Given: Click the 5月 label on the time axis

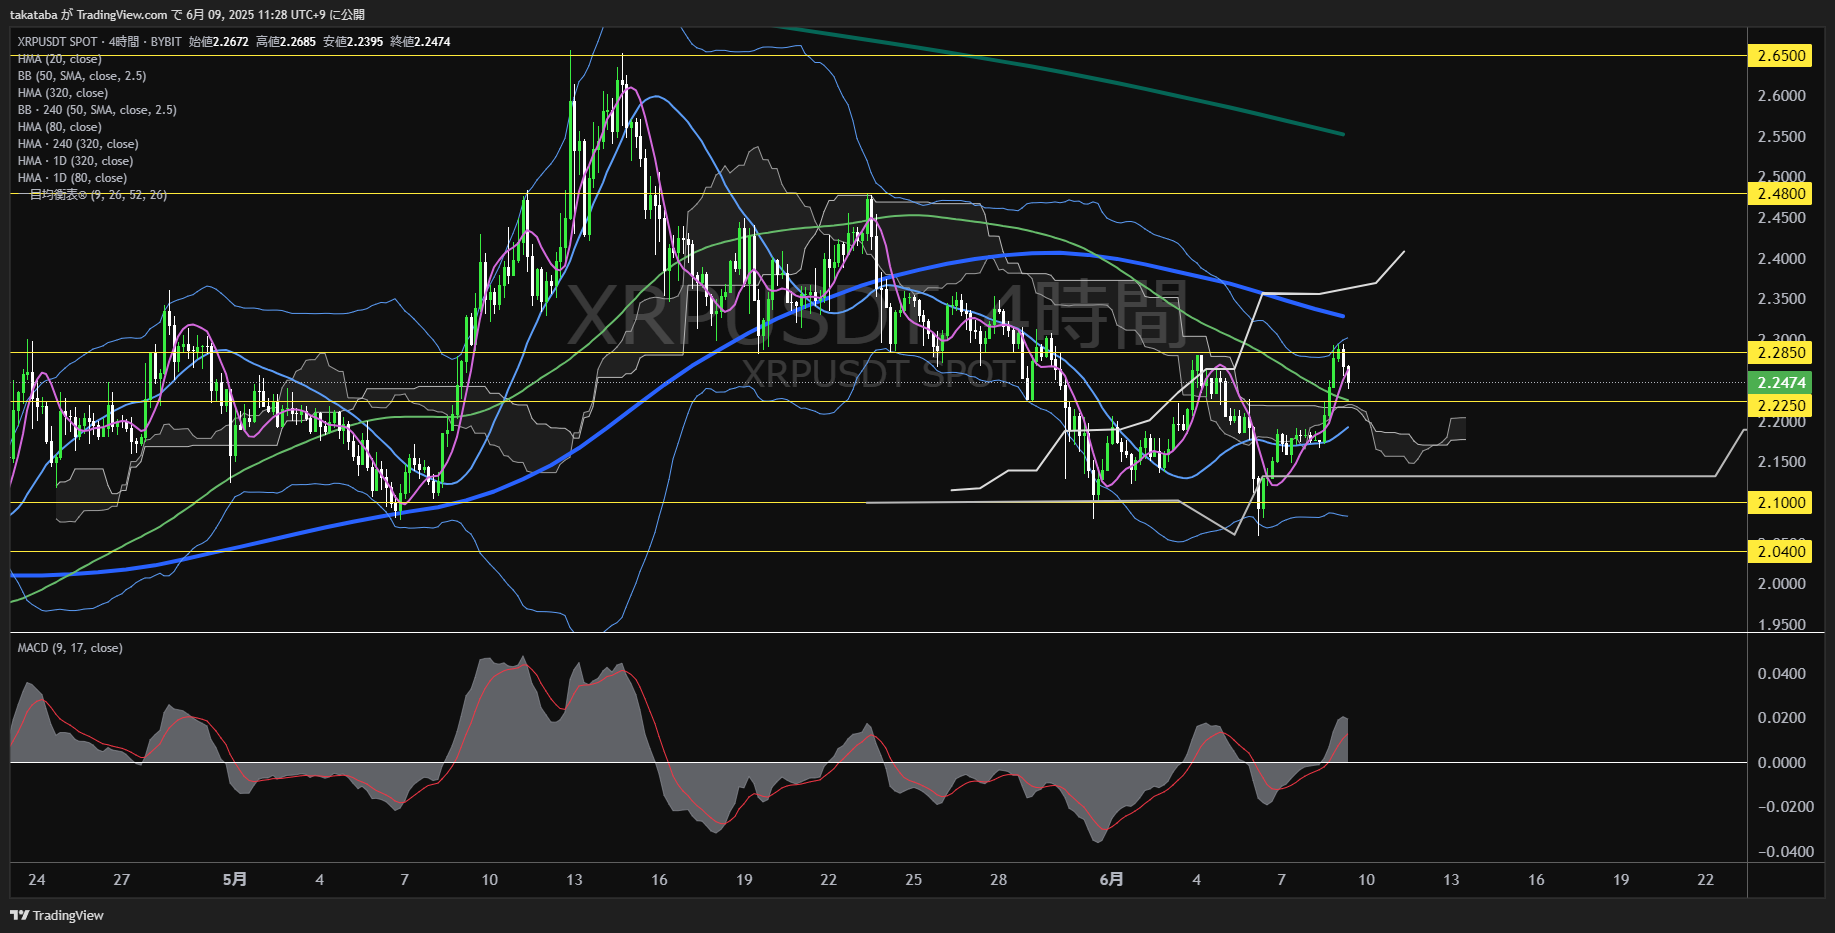Looking at the screenshot, I should 235,880.
